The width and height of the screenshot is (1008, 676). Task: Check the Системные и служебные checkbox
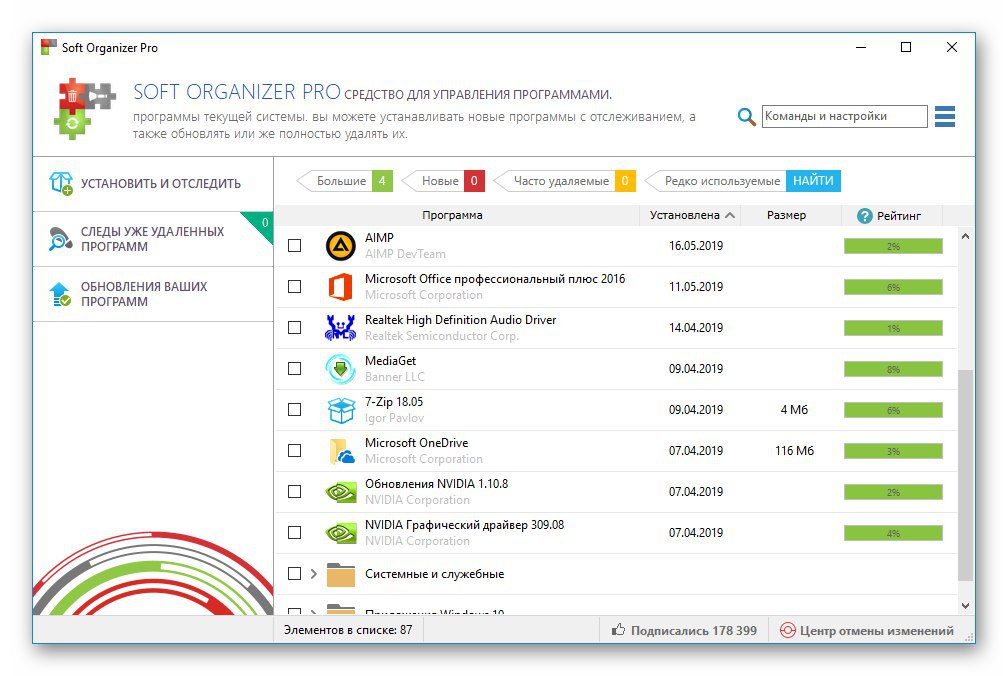coord(294,574)
